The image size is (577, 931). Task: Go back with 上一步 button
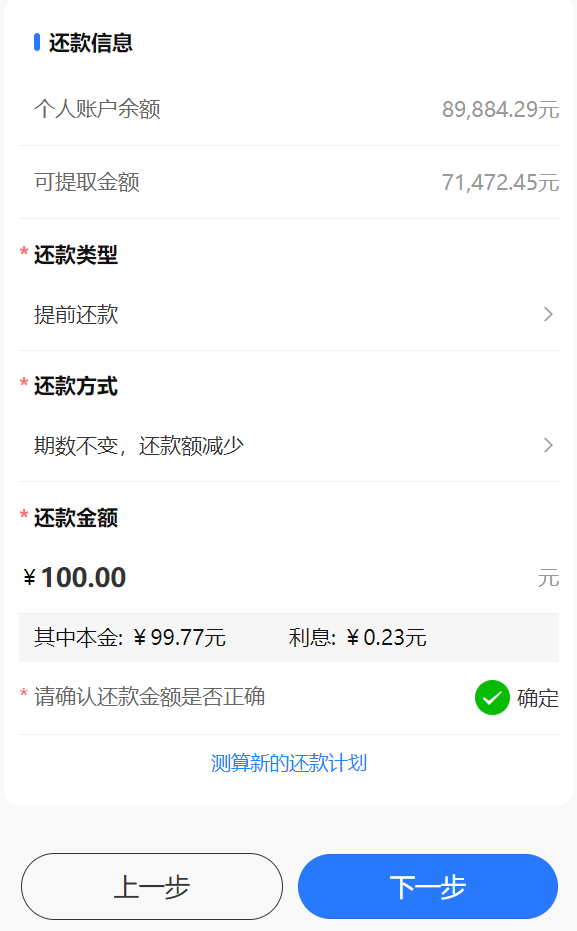pyautogui.click(x=152, y=886)
